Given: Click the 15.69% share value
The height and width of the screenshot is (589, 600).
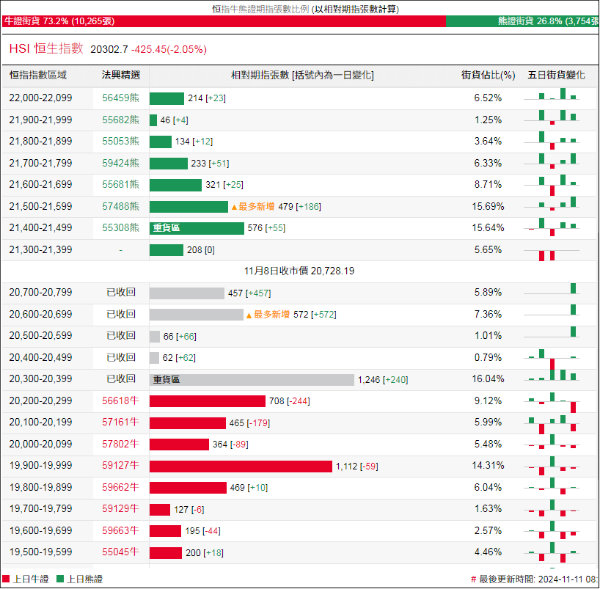Looking at the screenshot, I should point(488,207).
